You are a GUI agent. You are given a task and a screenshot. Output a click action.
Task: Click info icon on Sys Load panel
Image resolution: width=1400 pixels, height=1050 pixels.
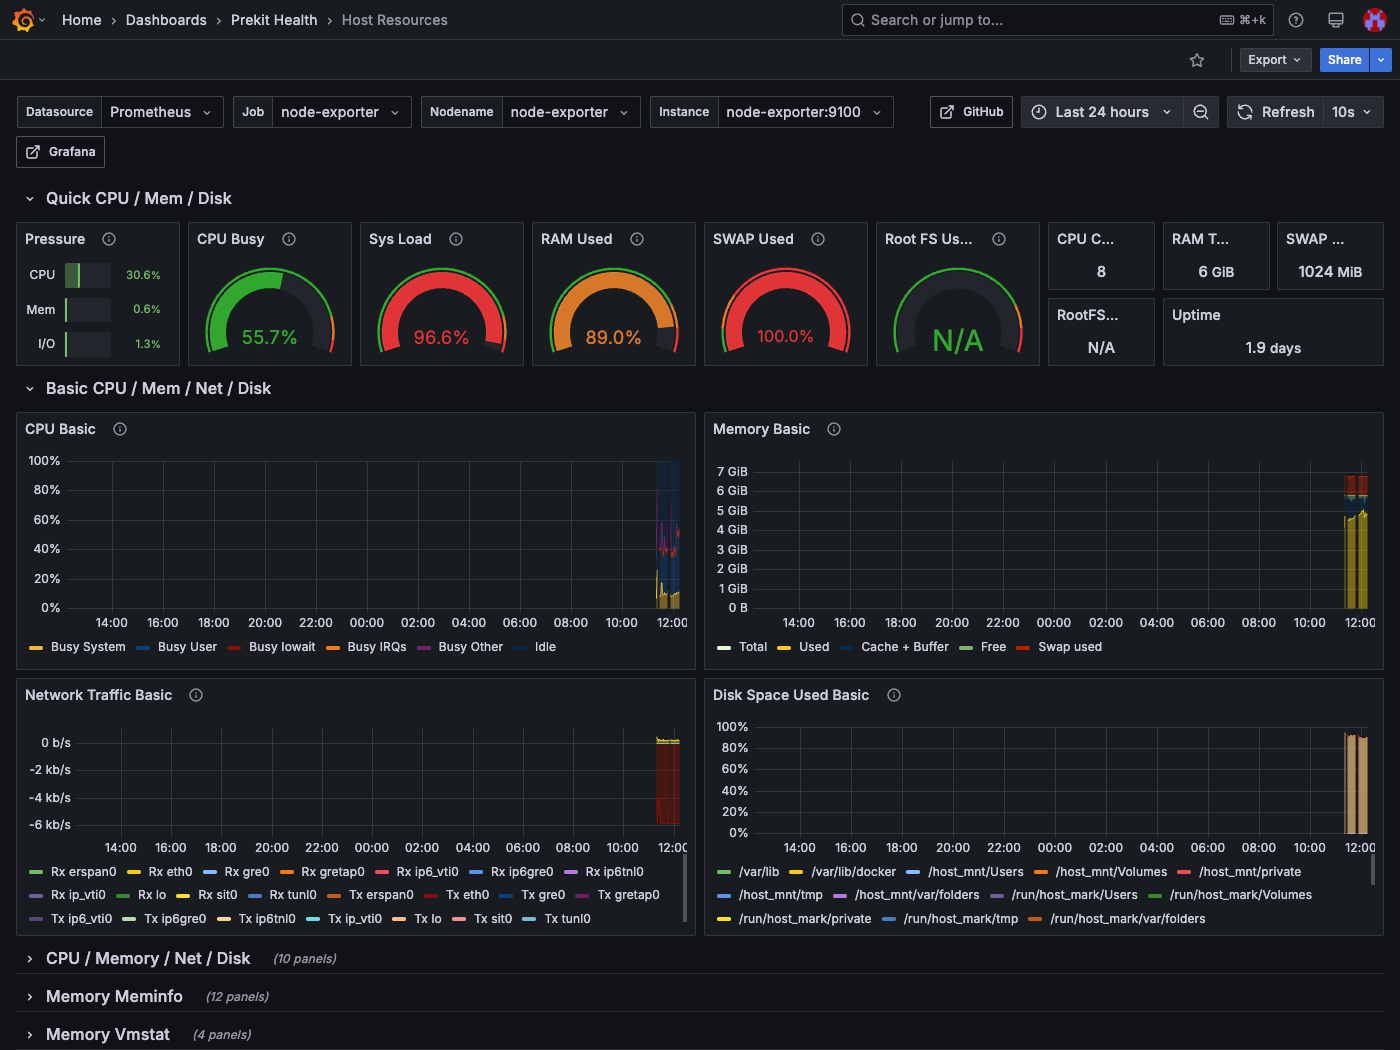point(456,239)
